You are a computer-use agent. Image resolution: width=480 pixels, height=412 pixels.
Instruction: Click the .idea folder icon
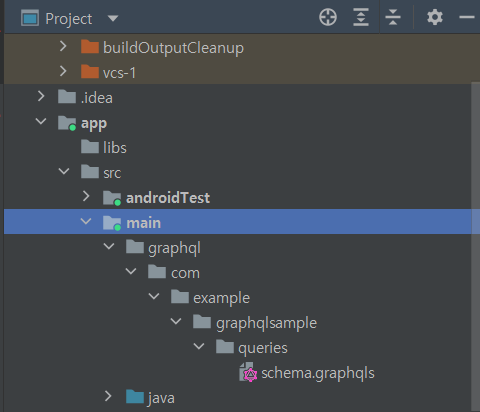click(x=67, y=97)
